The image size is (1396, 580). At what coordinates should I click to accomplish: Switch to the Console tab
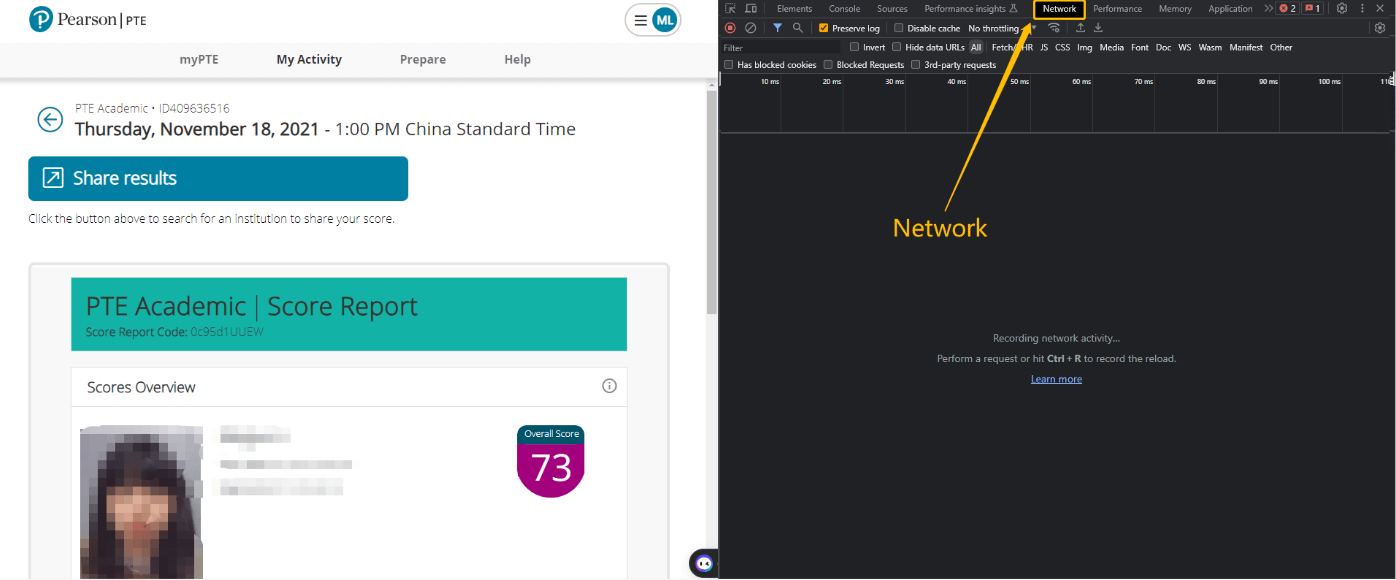pos(844,9)
